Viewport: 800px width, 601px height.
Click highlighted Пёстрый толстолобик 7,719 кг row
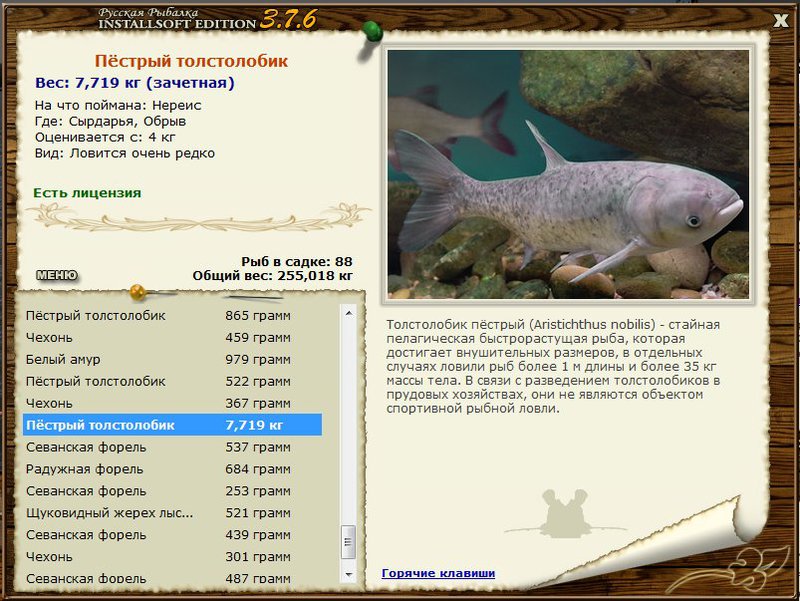click(x=172, y=425)
